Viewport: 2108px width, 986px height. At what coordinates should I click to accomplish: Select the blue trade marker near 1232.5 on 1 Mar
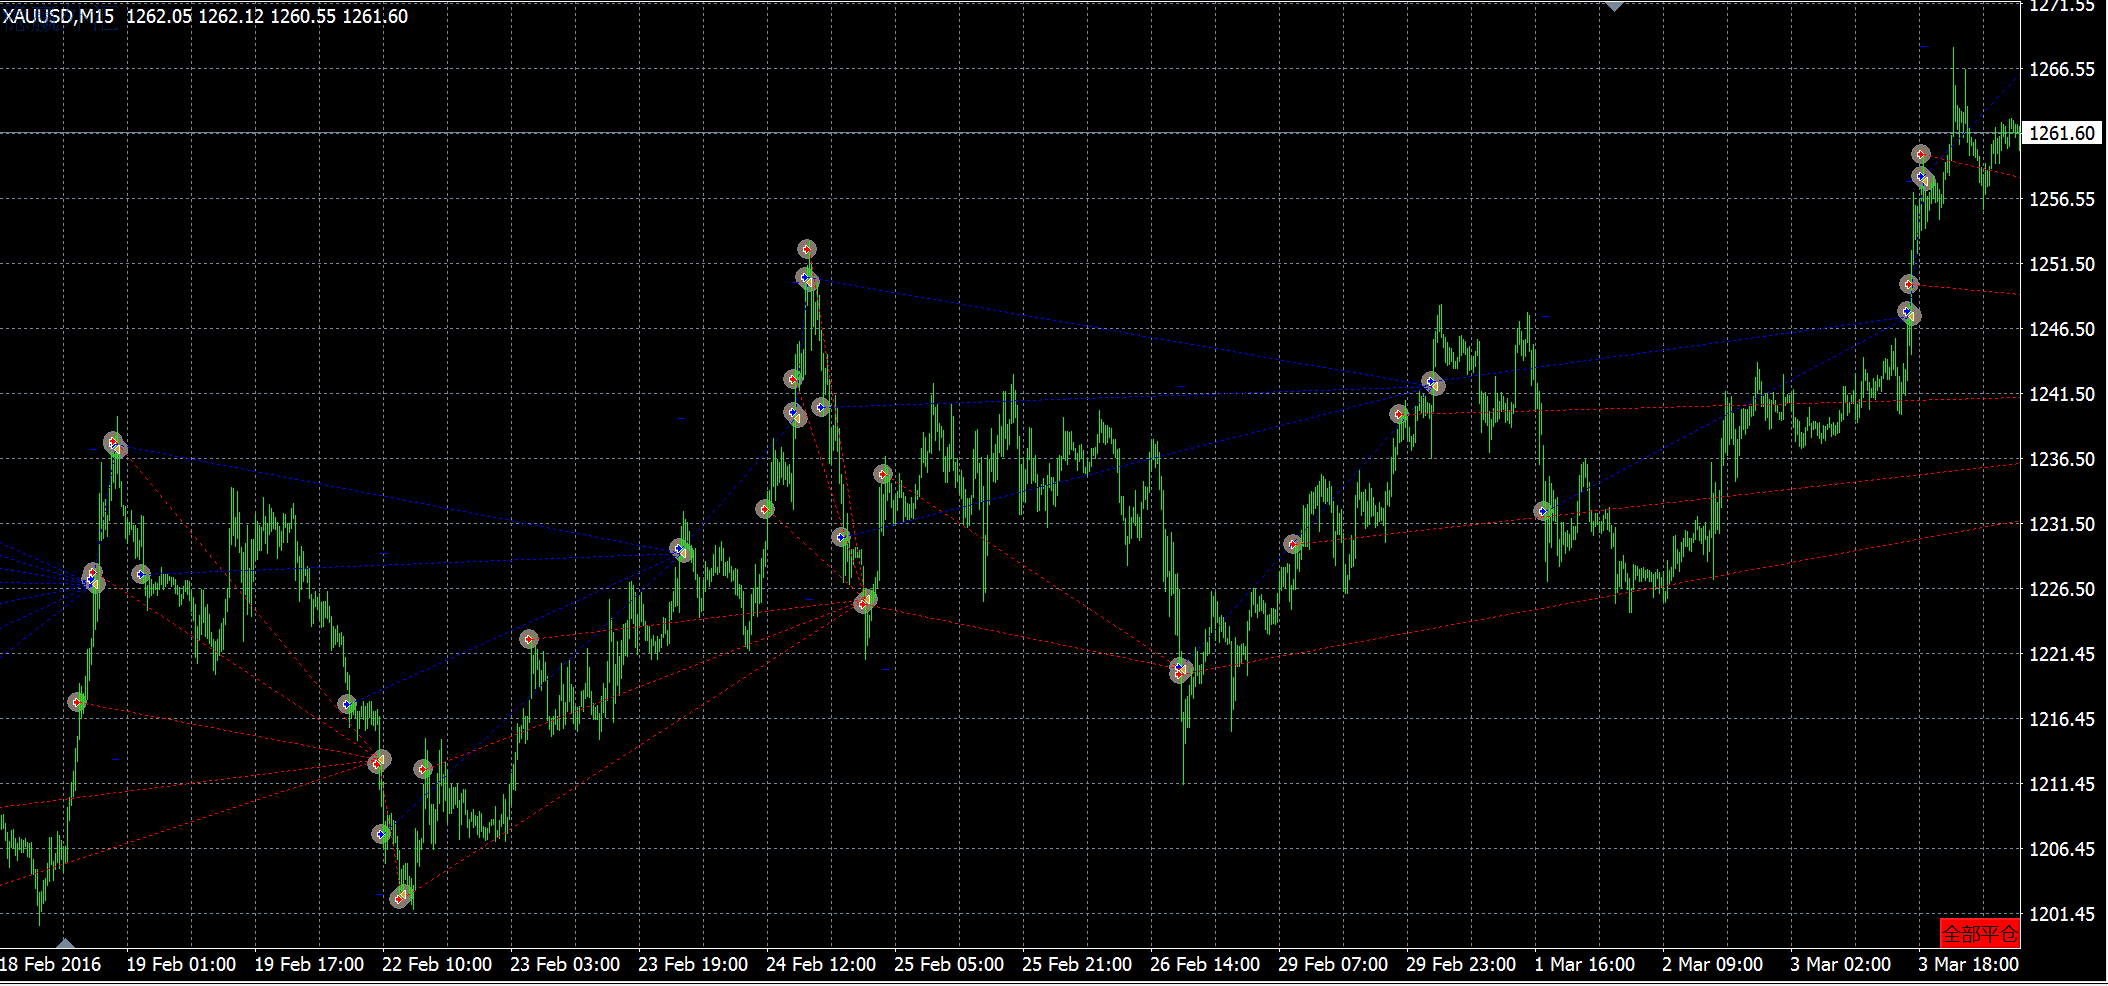1544,511
